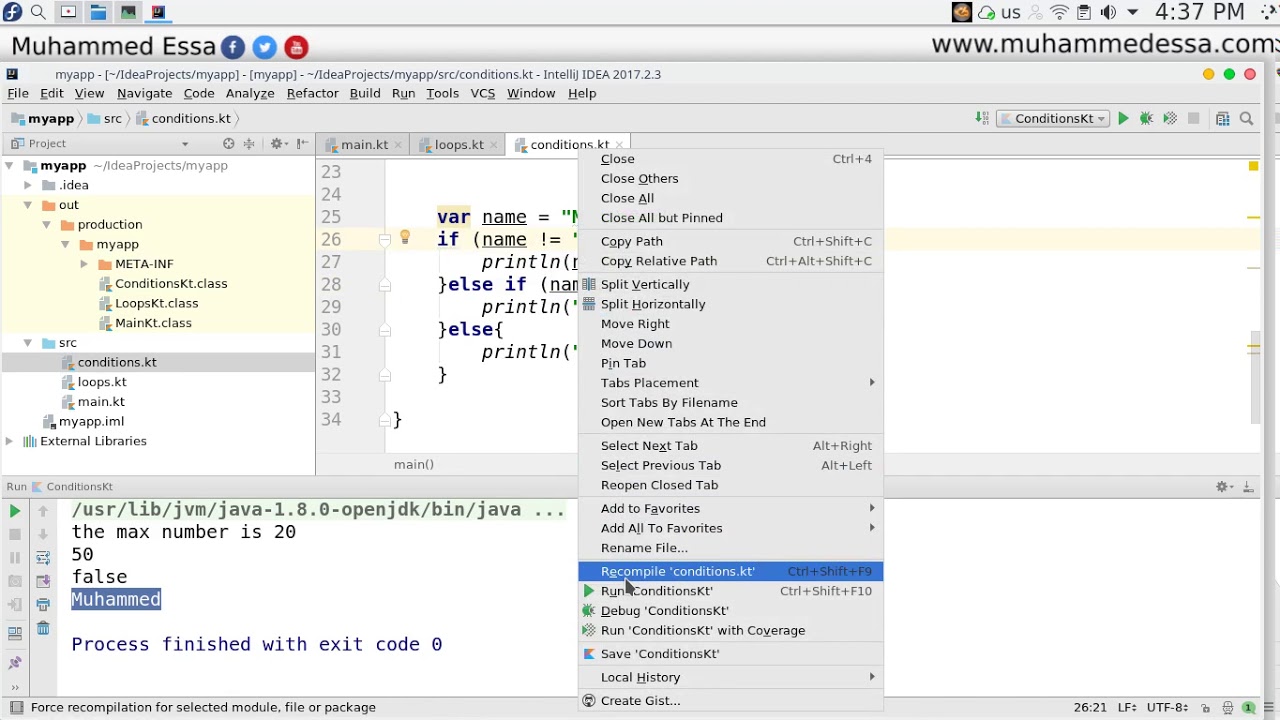Click the line separator LF status widget
This screenshot has height=720, width=1280.
(x=1125, y=707)
